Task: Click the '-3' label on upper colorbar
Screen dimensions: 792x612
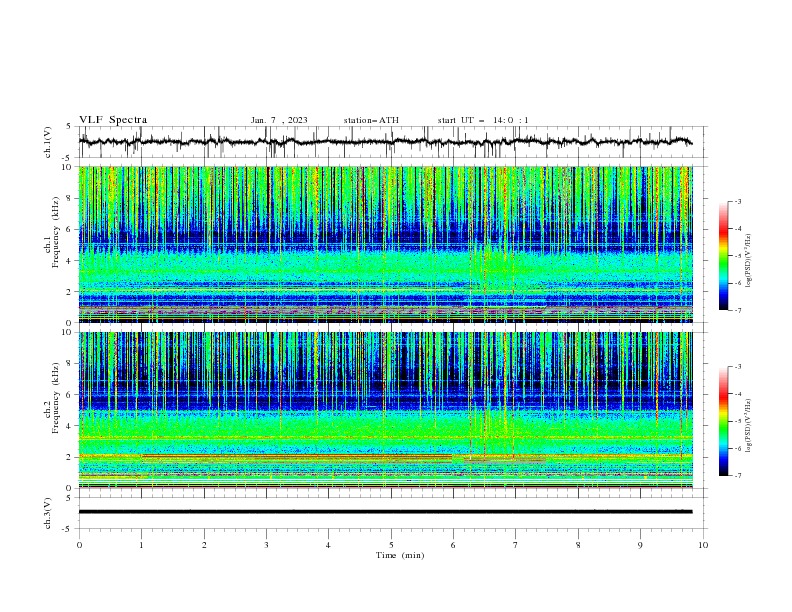Action: click(x=737, y=201)
